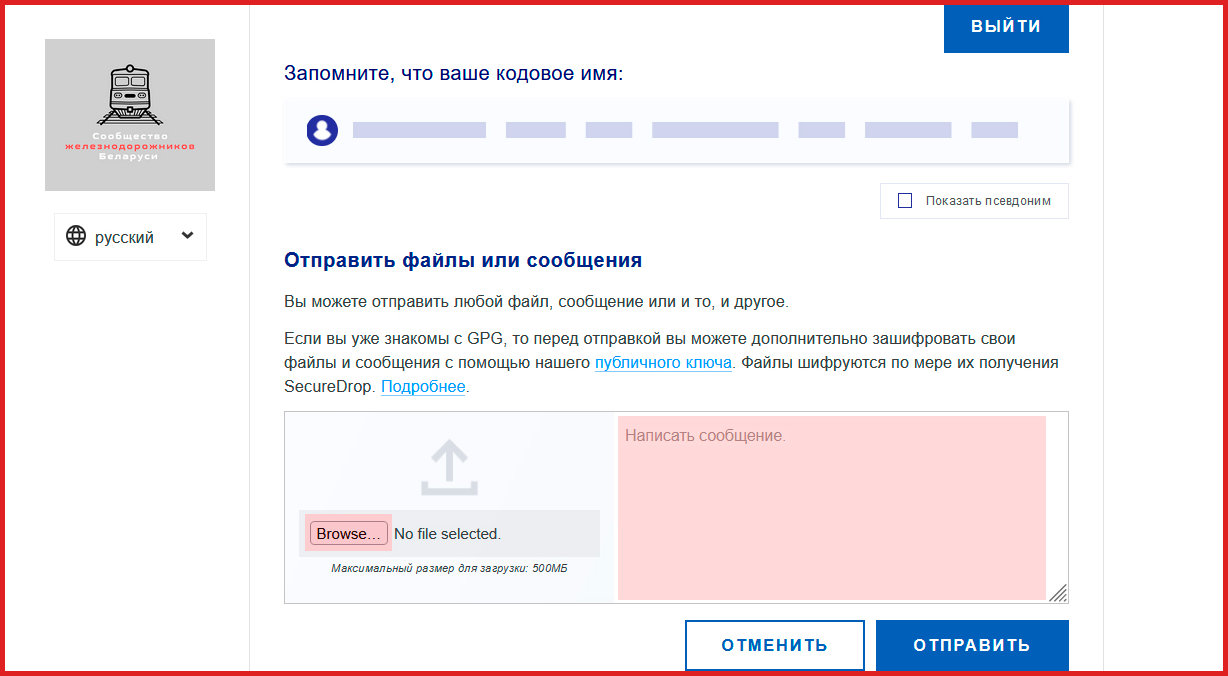
Task: Expand the language list using the chevron arrow
Action: [187, 236]
